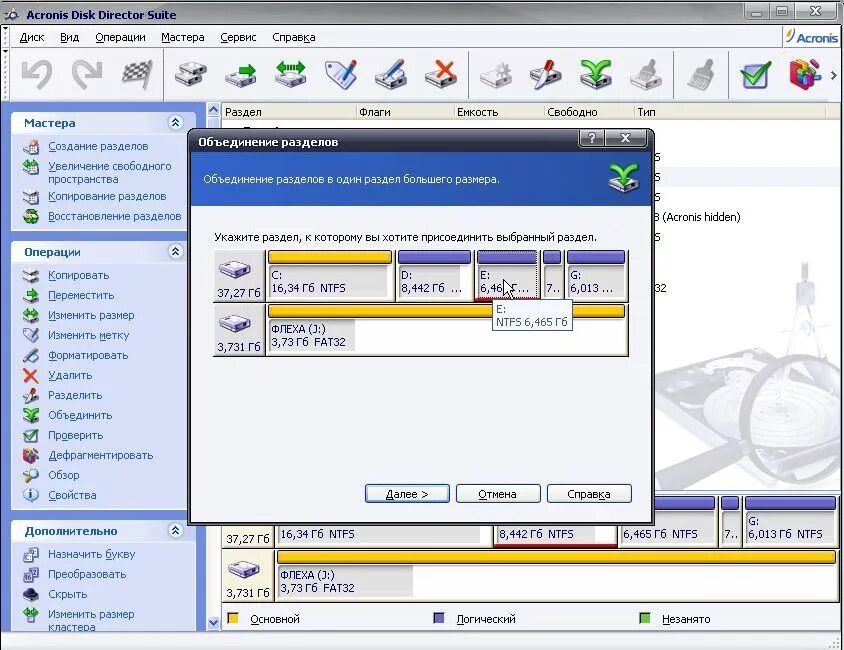The image size is (844, 650).
Task: Open Увеличение свободного пространства wizard
Action: pos(109,173)
